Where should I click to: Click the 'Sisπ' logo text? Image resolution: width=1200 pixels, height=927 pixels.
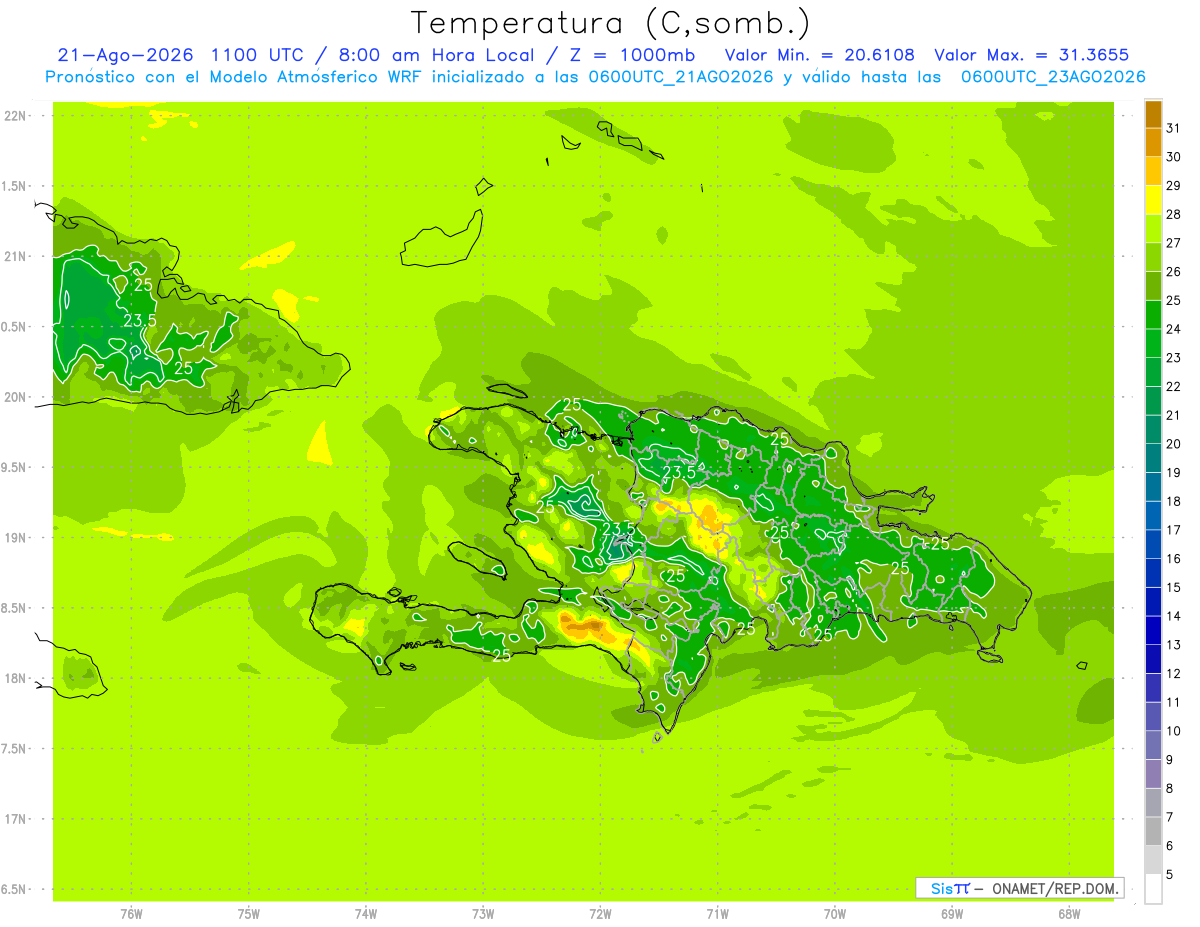pos(950,888)
